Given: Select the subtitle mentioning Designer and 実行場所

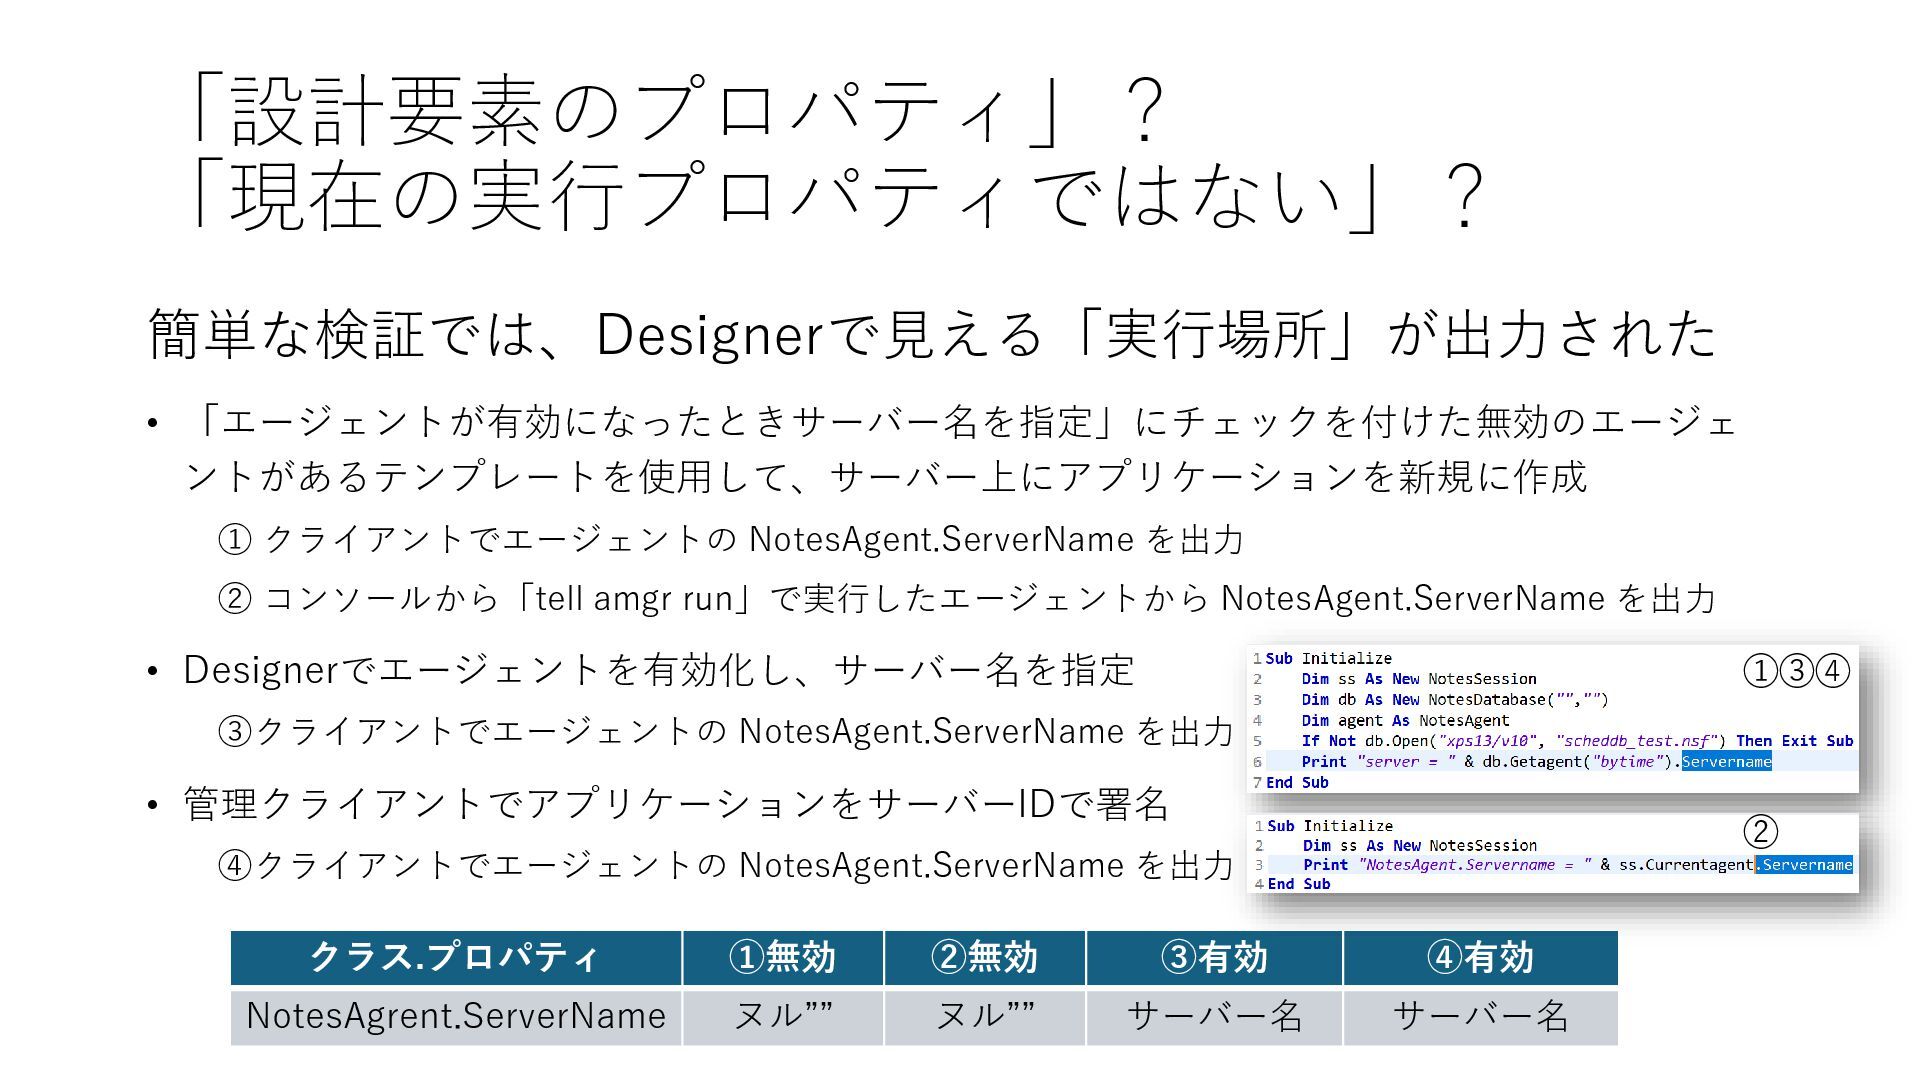Looking at the screenshot, I should click(x=932, y=334).
